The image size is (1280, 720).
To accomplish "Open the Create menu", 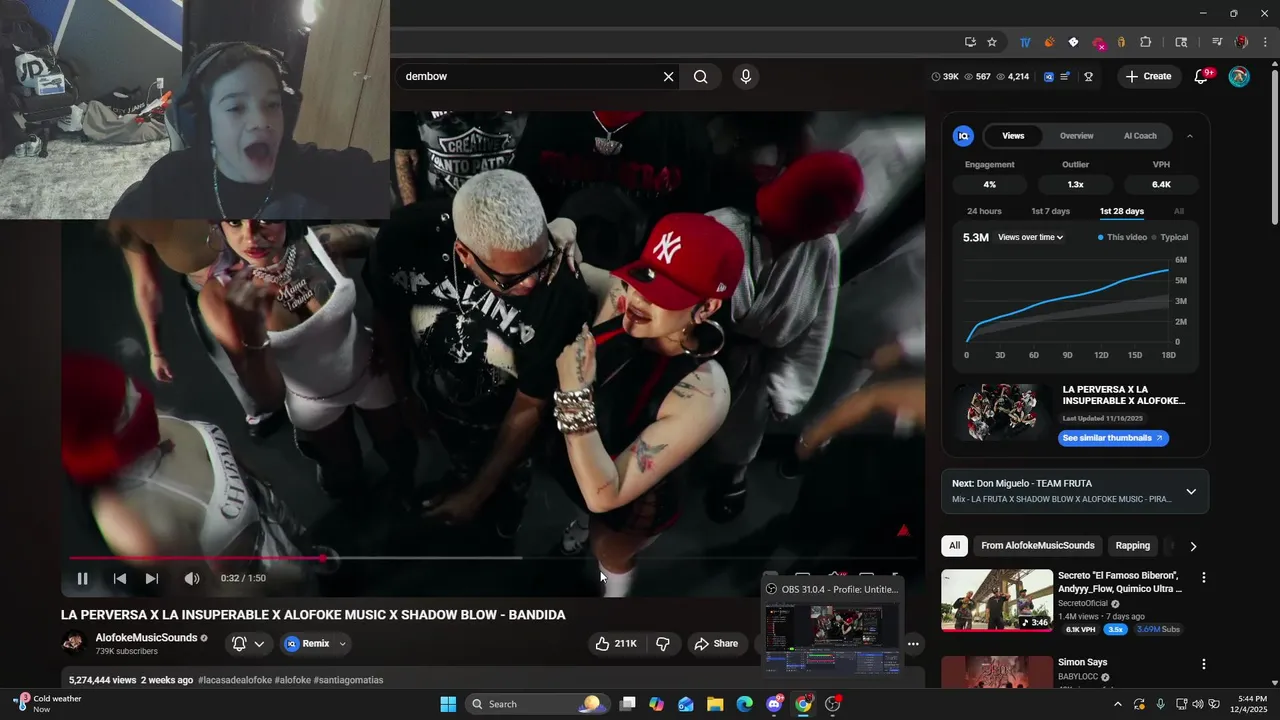I will click(x=1148, y=76).
